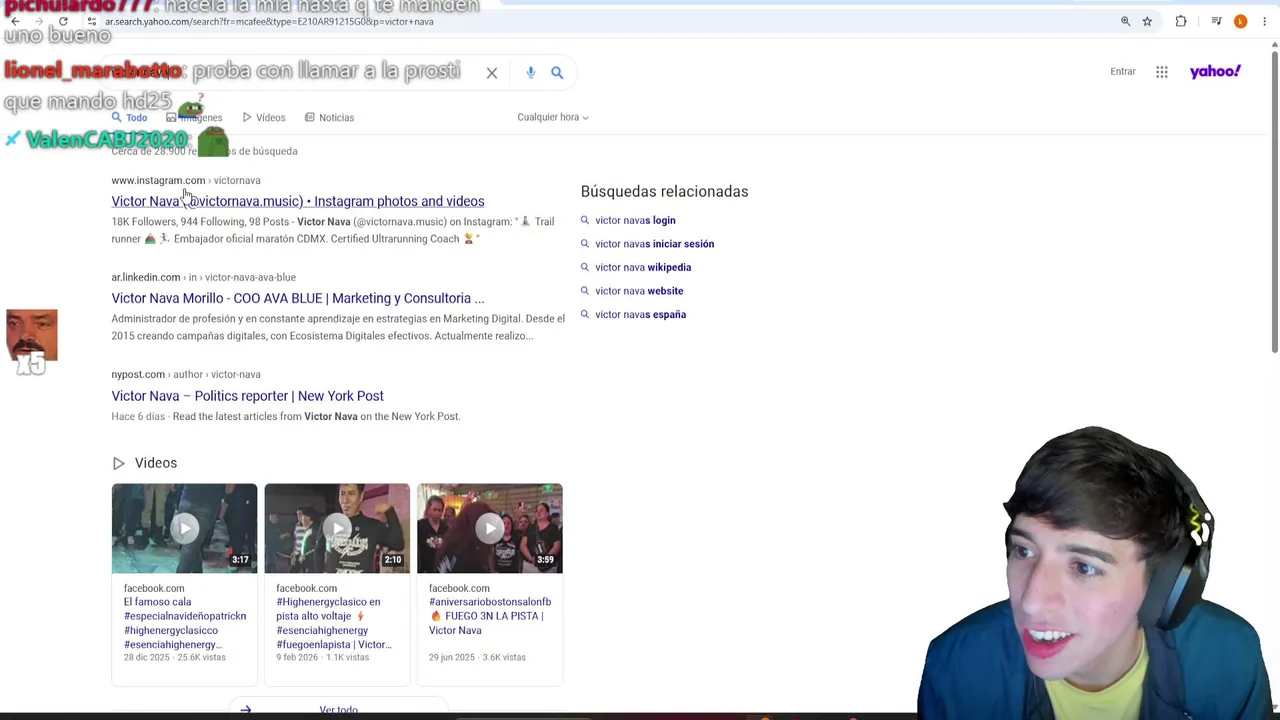The image size is (1280, 720).
Task: Open the media control icon in toolbar
Action: click(x=1216, y=21)
